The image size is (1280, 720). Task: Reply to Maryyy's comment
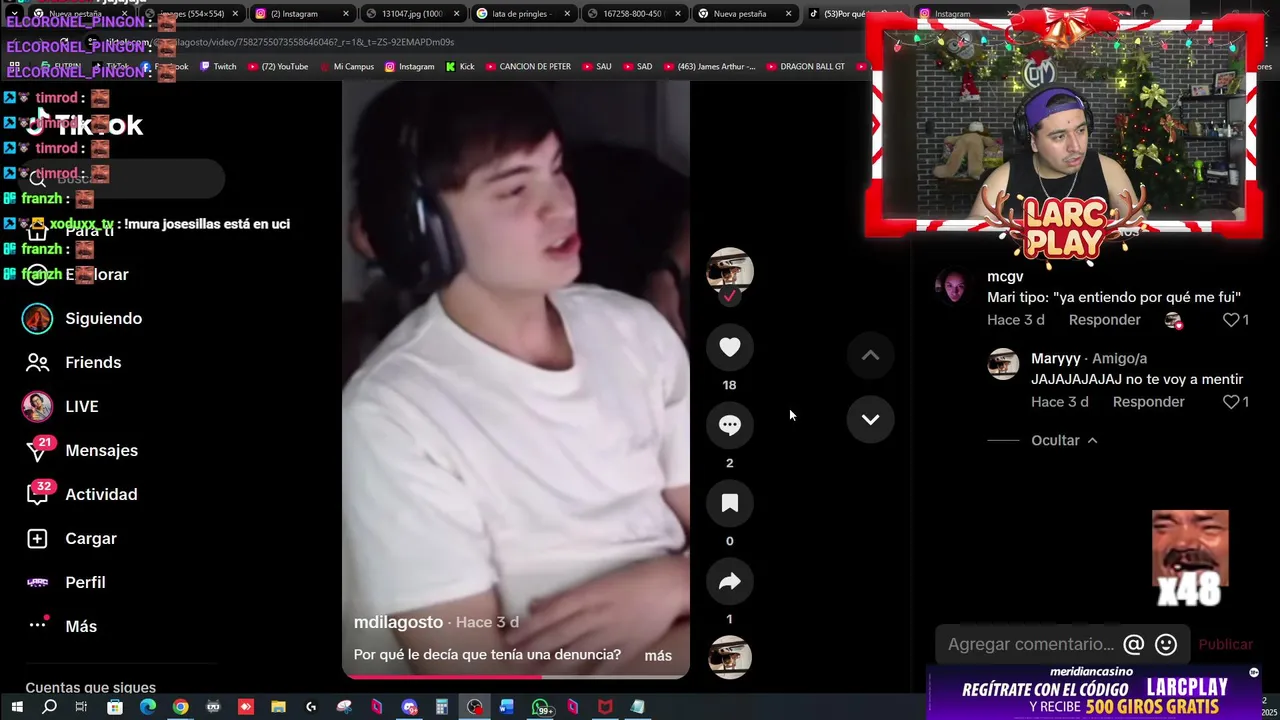(1148, 402)
